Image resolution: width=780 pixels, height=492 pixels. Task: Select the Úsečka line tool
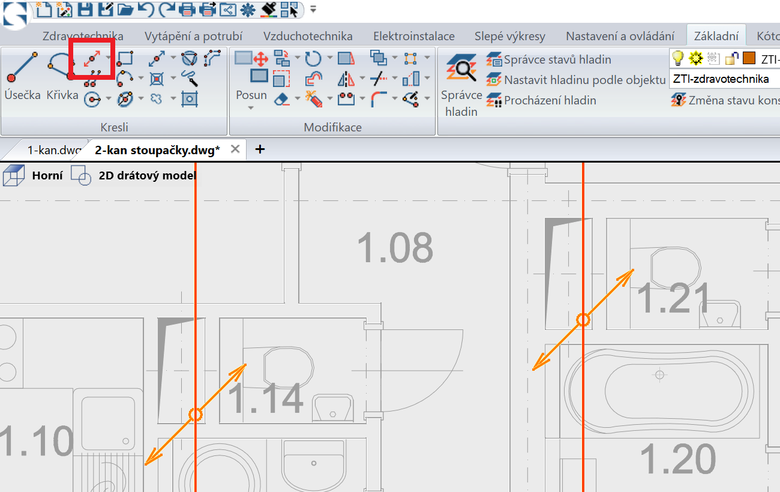pyautogui.click(x=22, y=75)
